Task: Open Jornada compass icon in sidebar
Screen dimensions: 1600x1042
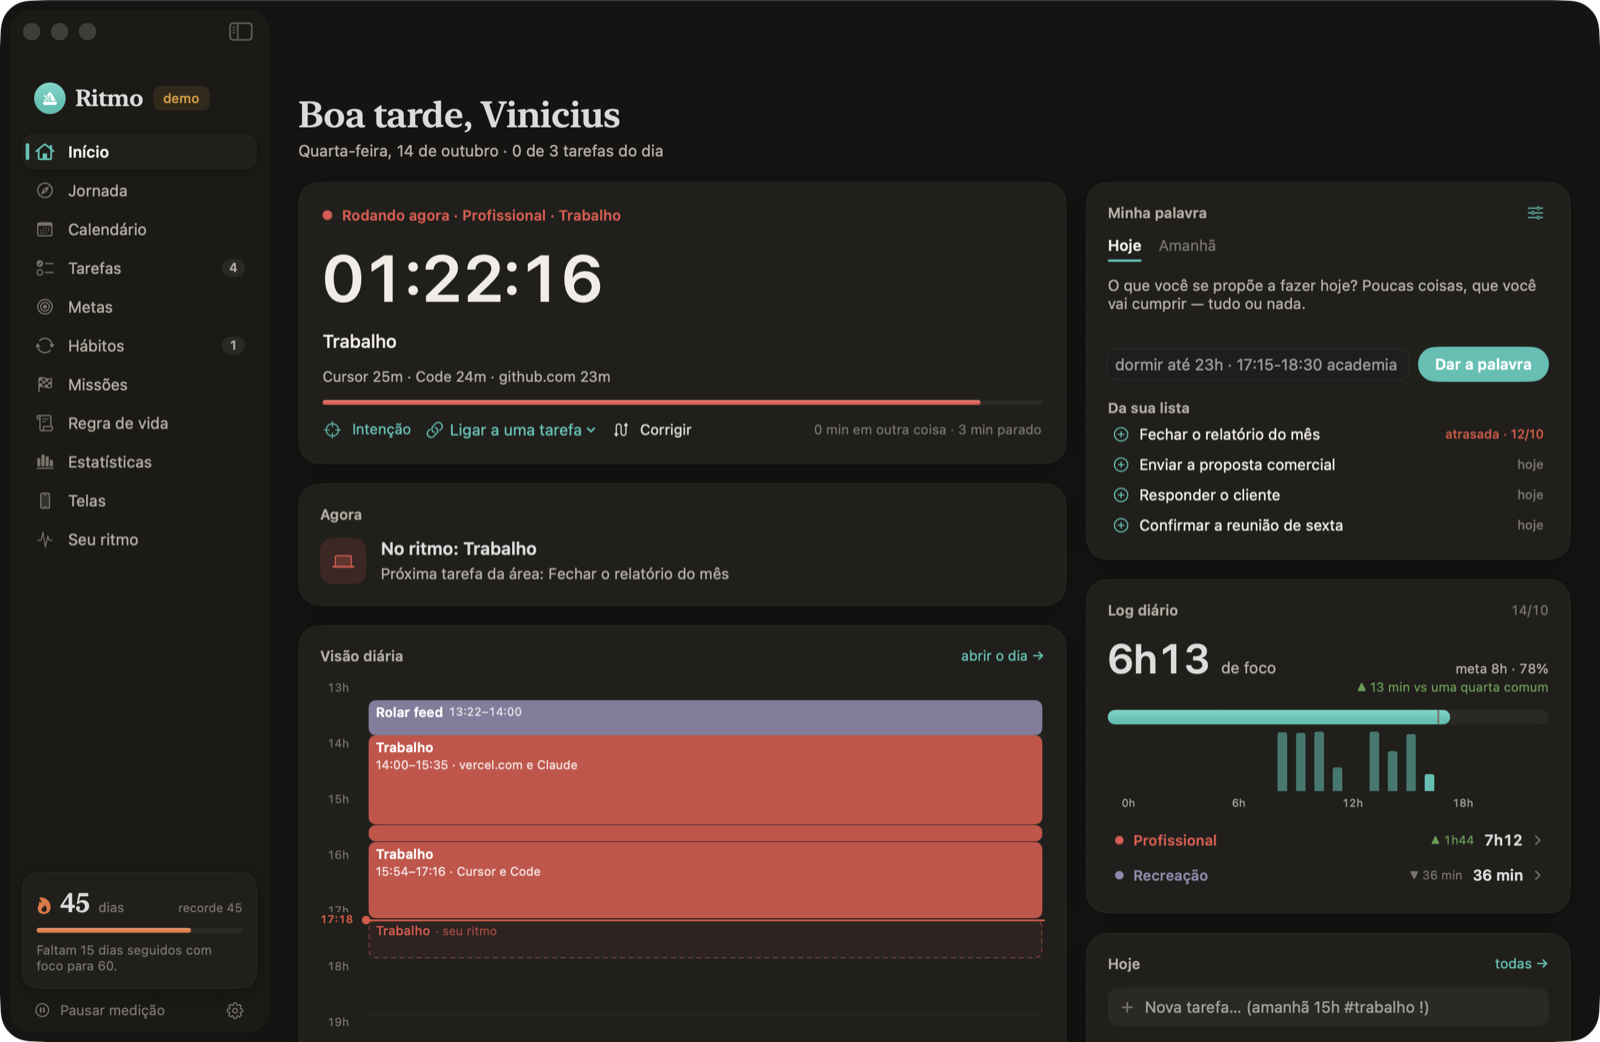Action: (x=45, y=191)
